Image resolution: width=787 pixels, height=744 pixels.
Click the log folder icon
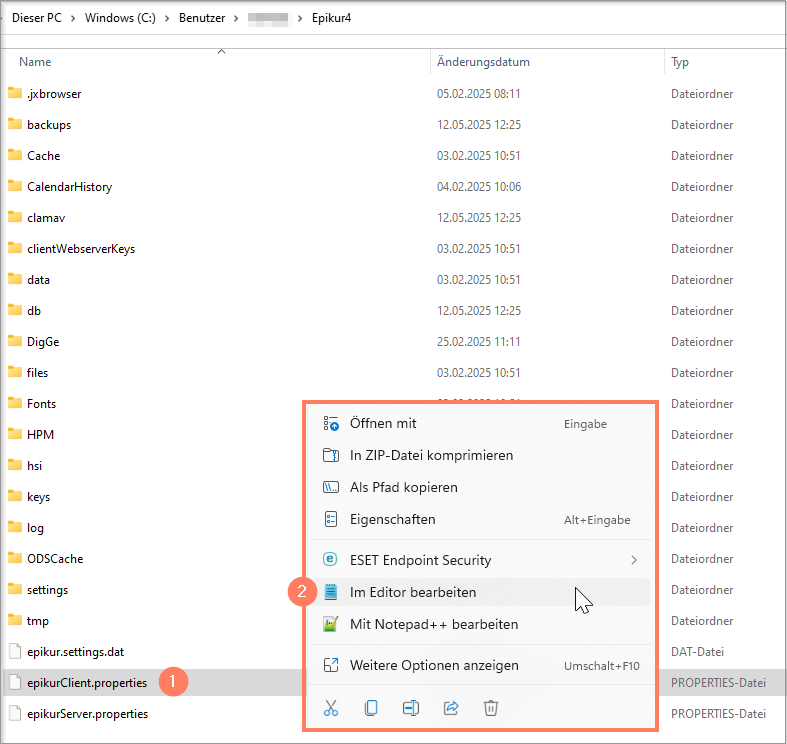pyautogui.click(x=15, y=527)
